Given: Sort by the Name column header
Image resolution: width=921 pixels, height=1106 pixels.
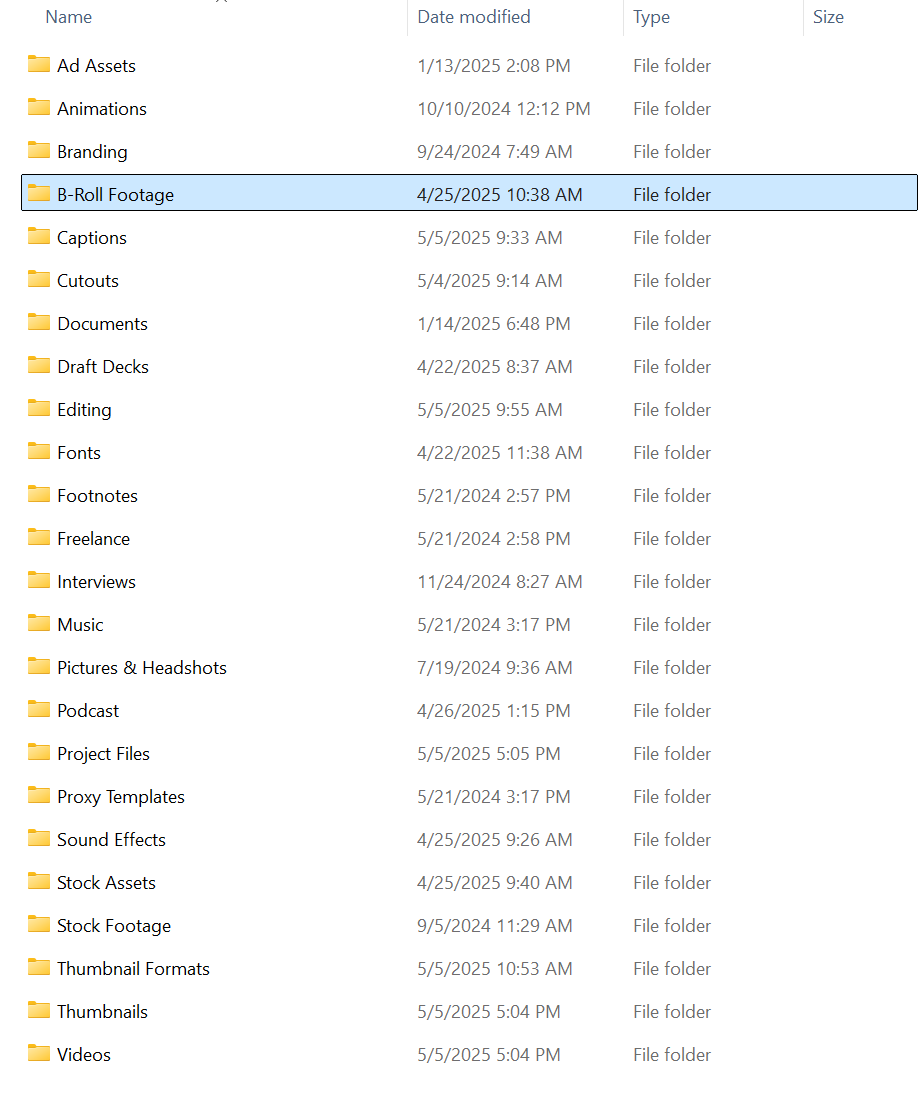Looking at the screenshot, I should 68,17.
